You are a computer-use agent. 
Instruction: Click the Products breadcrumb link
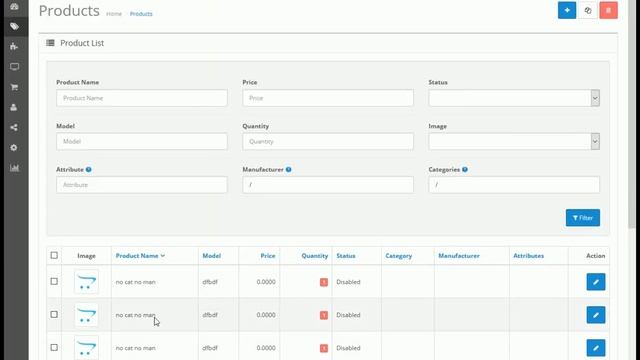[141, 14]
